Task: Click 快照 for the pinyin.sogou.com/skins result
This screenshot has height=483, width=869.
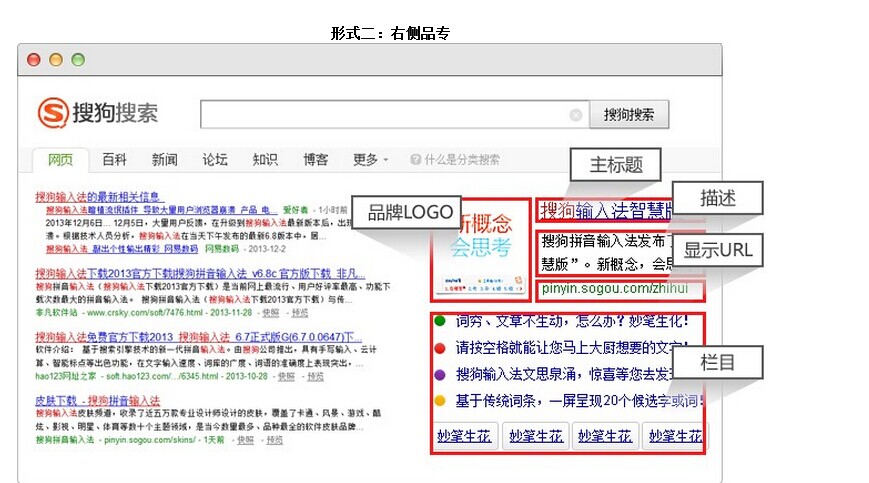Action: (245, 440)
